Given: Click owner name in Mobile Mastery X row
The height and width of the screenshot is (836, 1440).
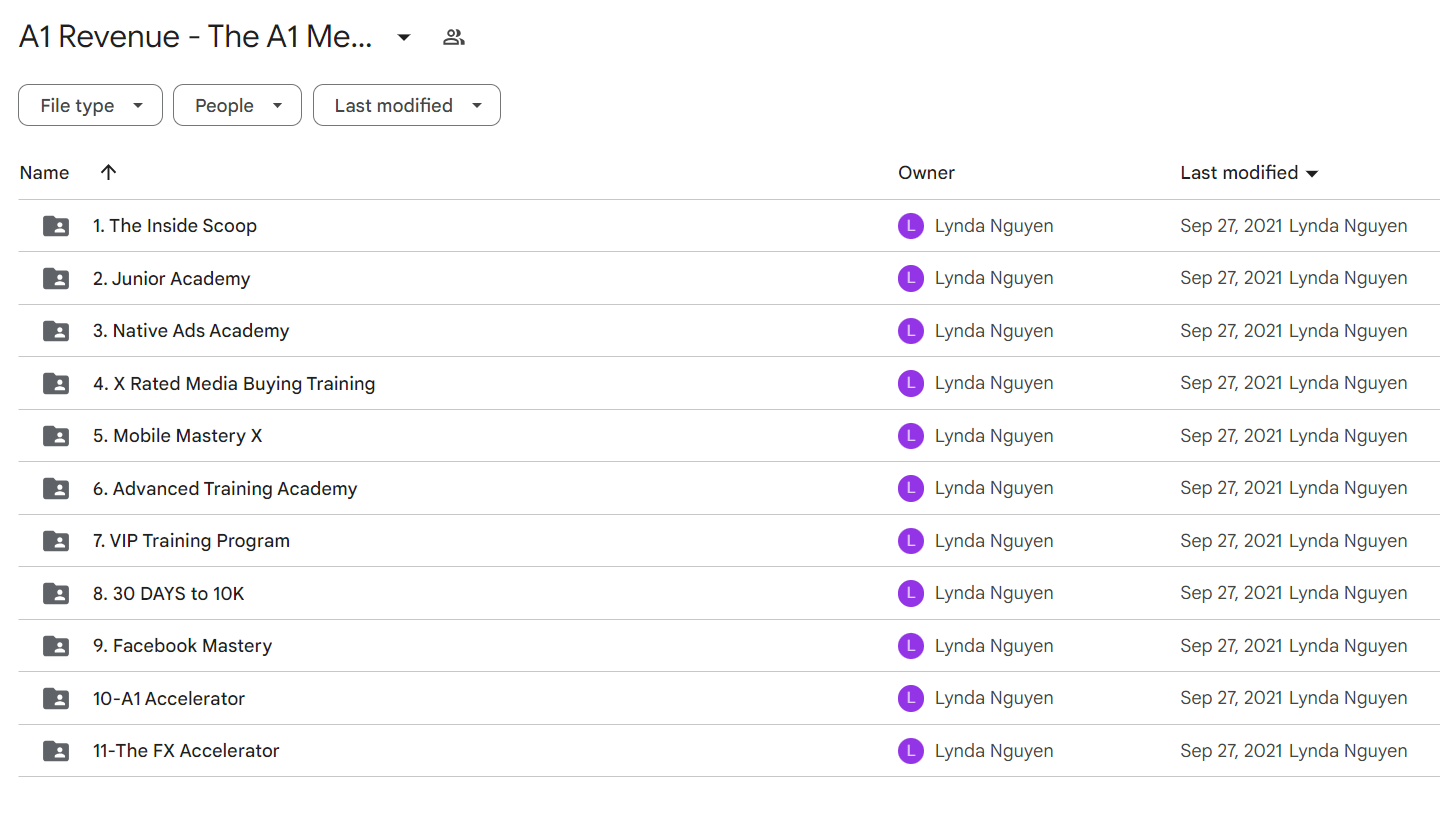Looking at the screenshot, I should 994,436.
